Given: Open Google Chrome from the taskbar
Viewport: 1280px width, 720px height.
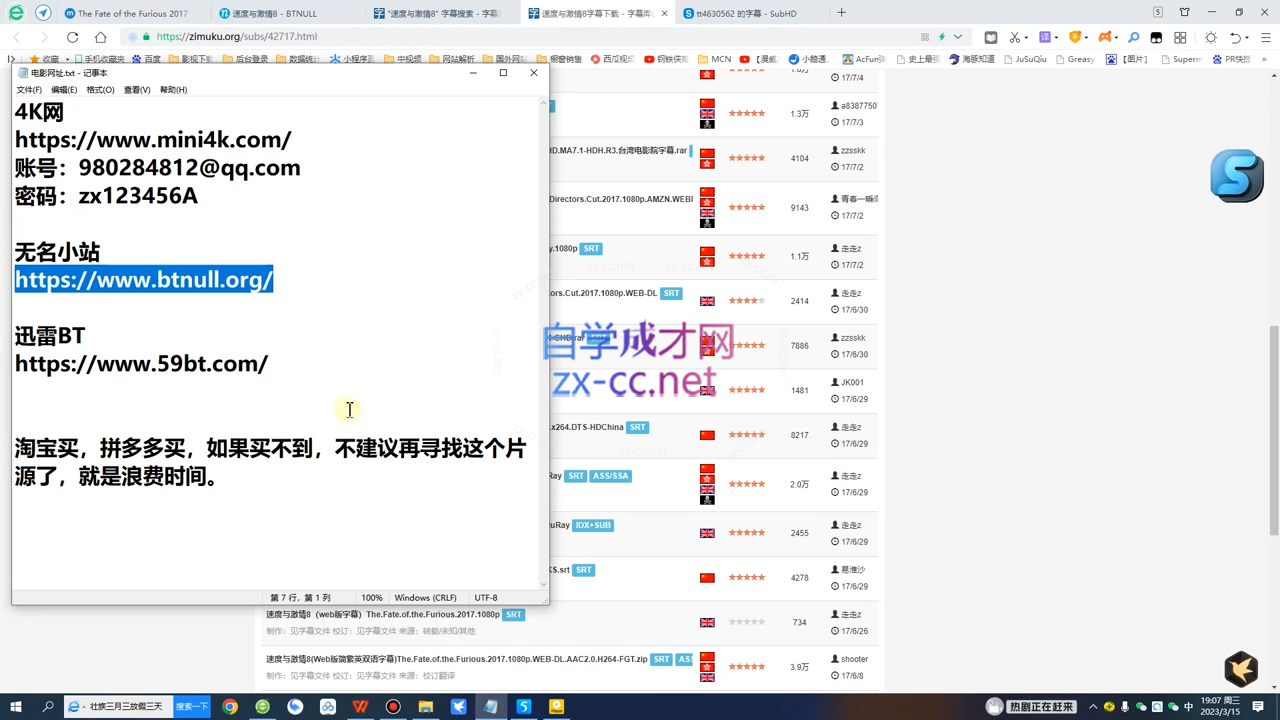Looking at the screenshot, I should (x=230, y=706).
